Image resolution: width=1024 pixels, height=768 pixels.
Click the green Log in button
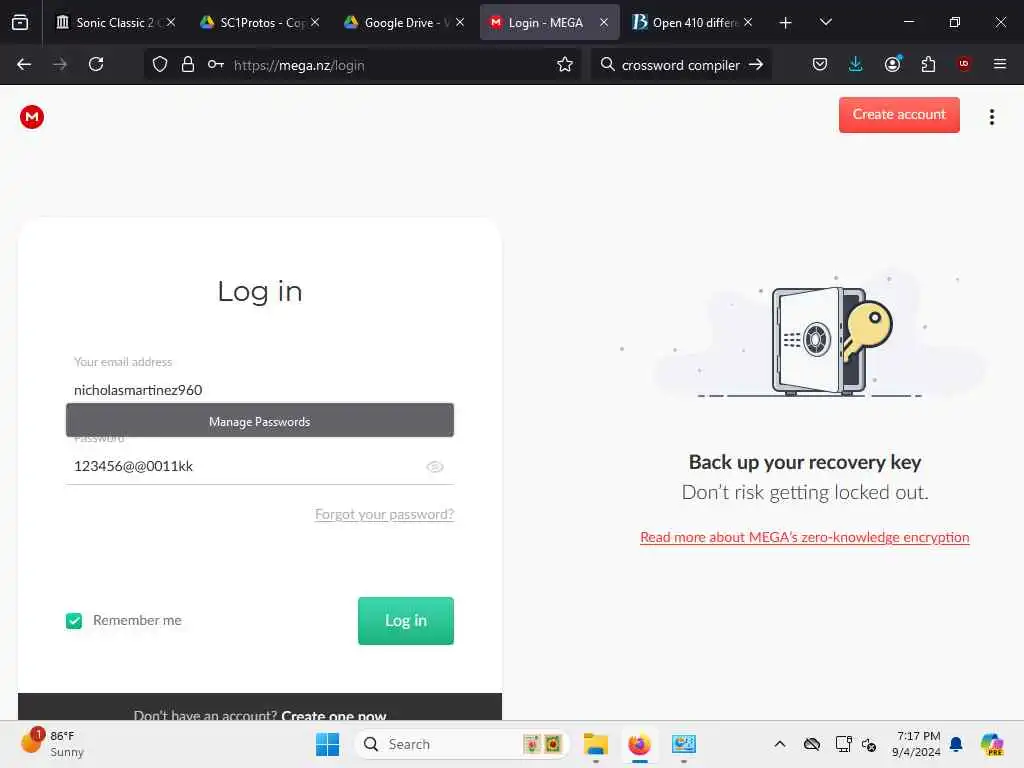[406, 620]
